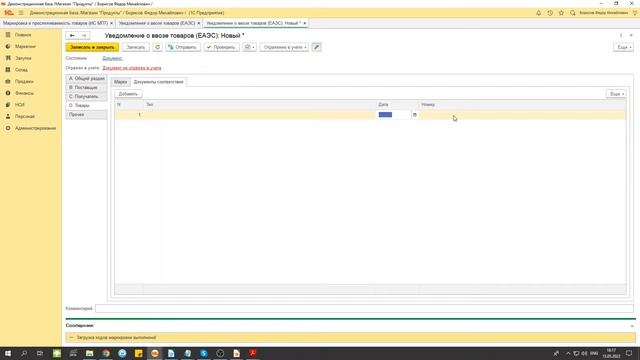This screenshot has width=640, height=360.
Task: Open the A. Общий раздел section
Action: (87, 78)
